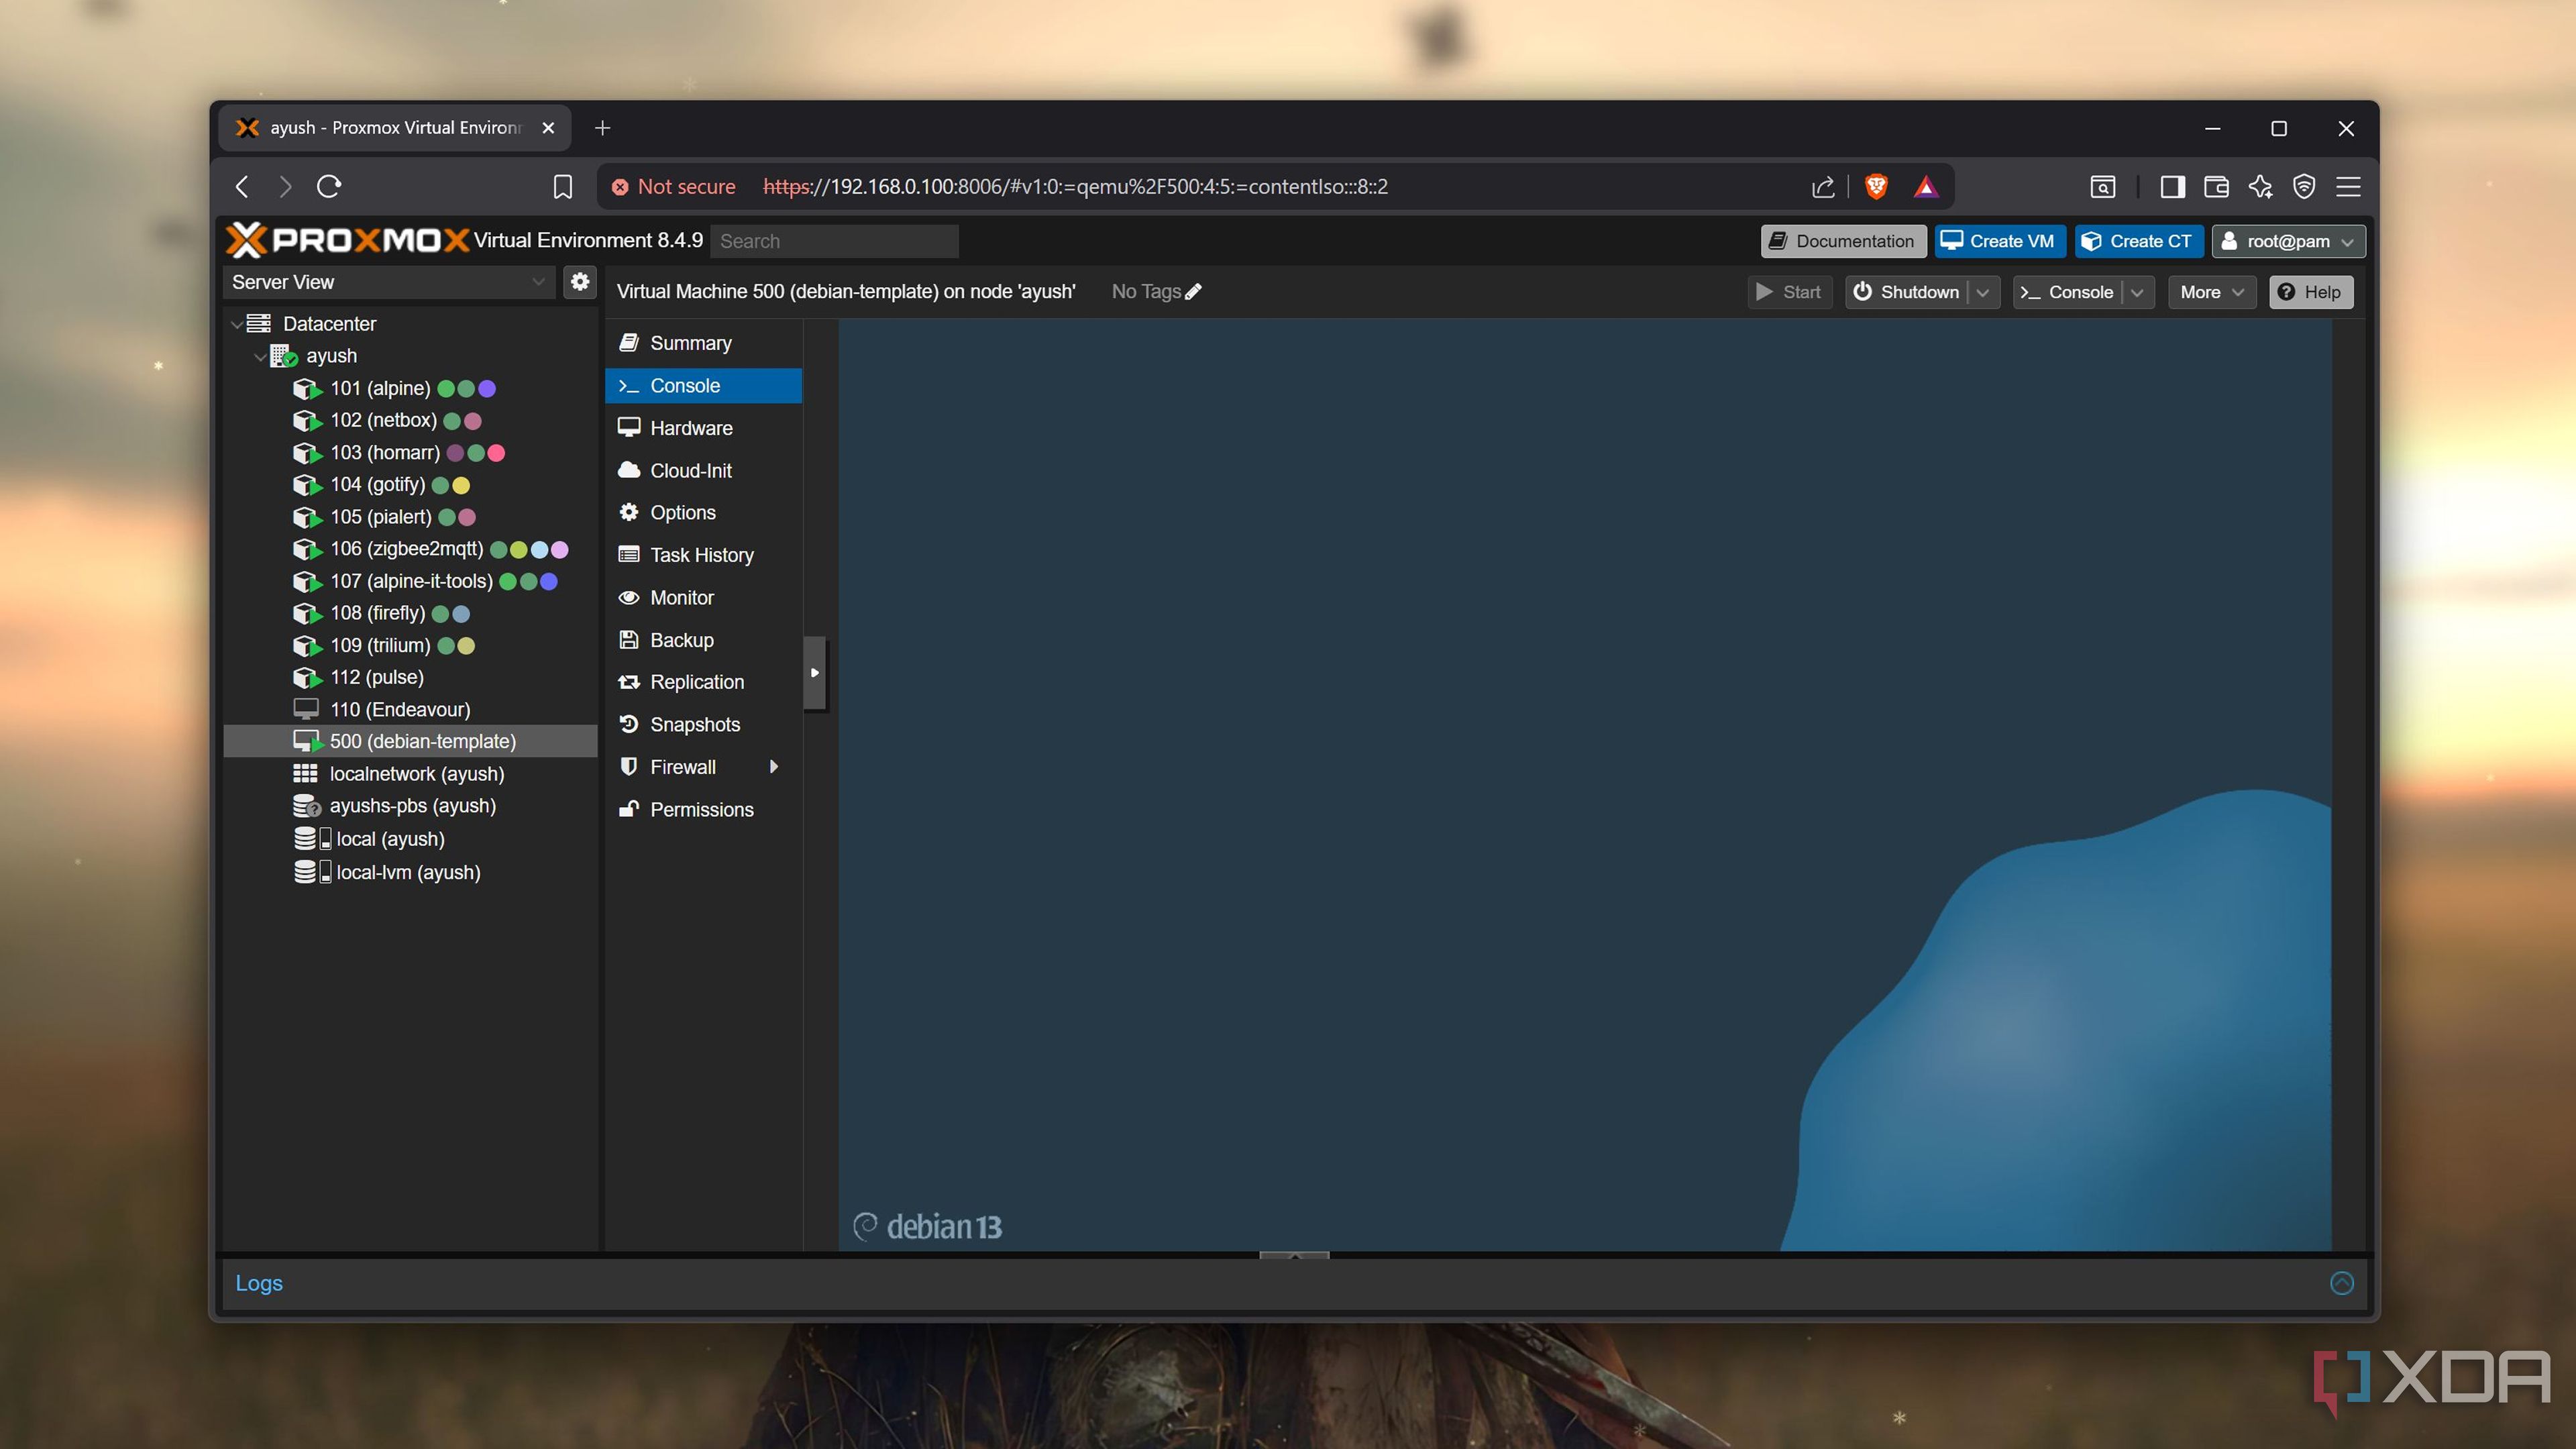The width and height of the screenshot is (2576, 1449).
Task: Select VM 110 (Endeavour)
Action: [410, 709]
